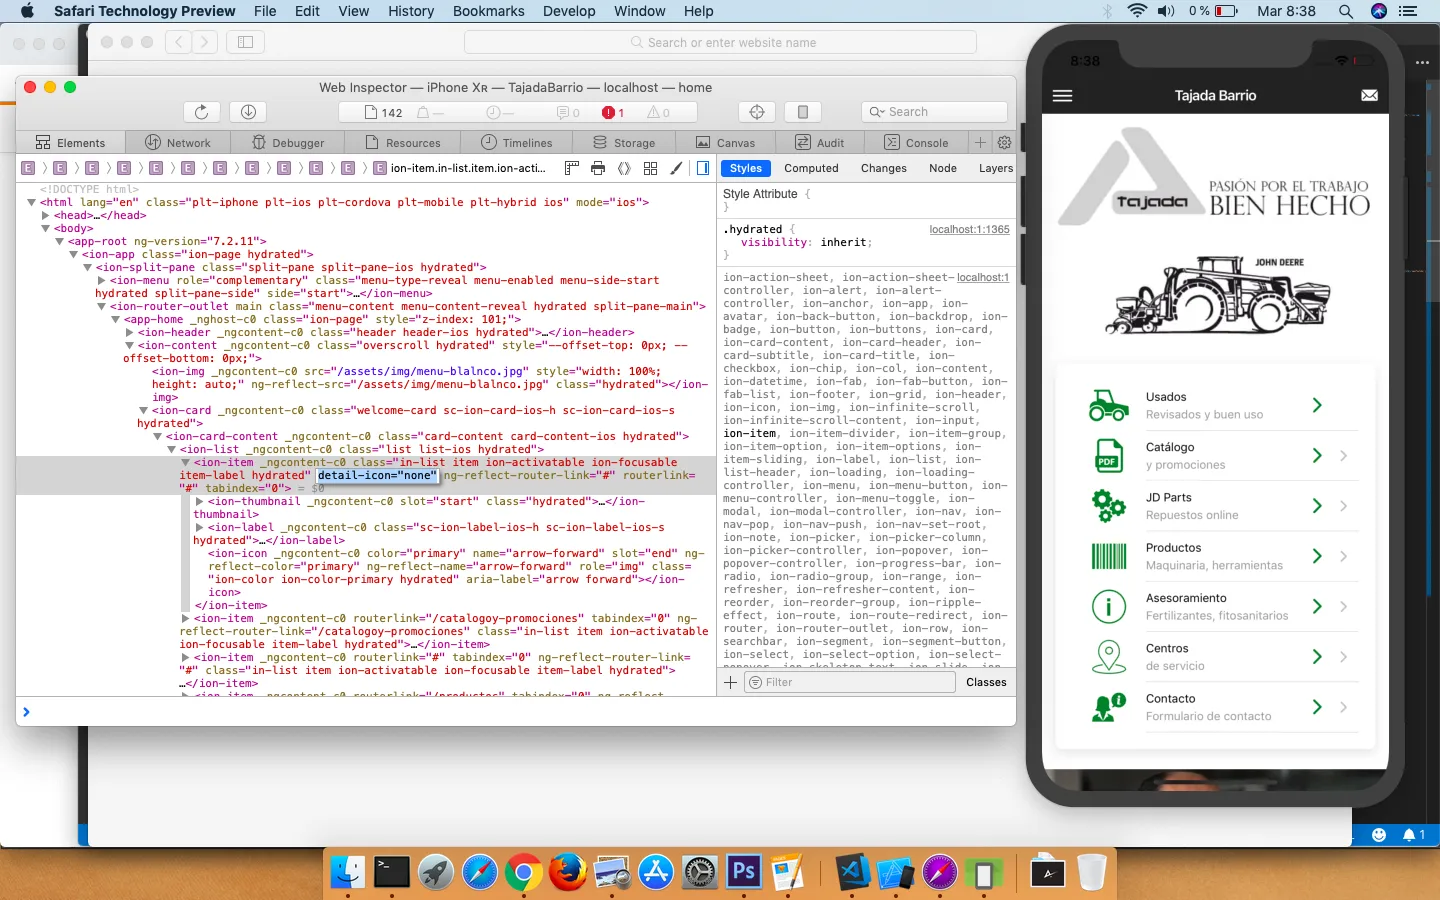Launch Photoshop from the dock
The image size is (1440, 900).
point(743,873)
